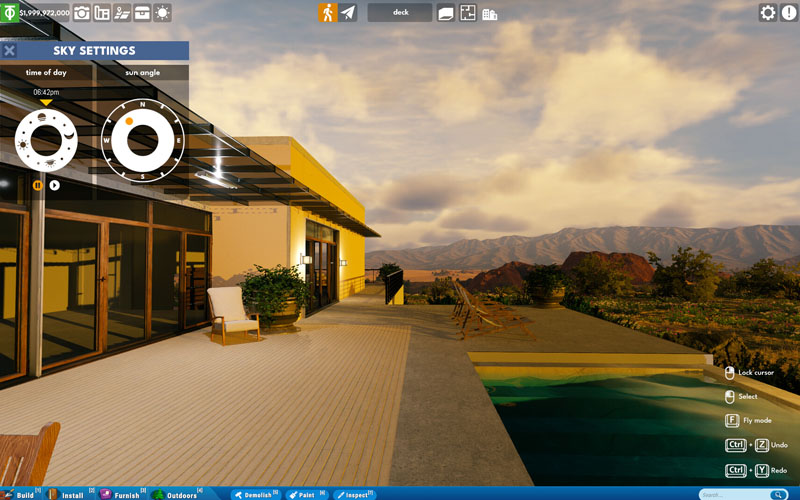Pause the time of day animation

[38, 185]
